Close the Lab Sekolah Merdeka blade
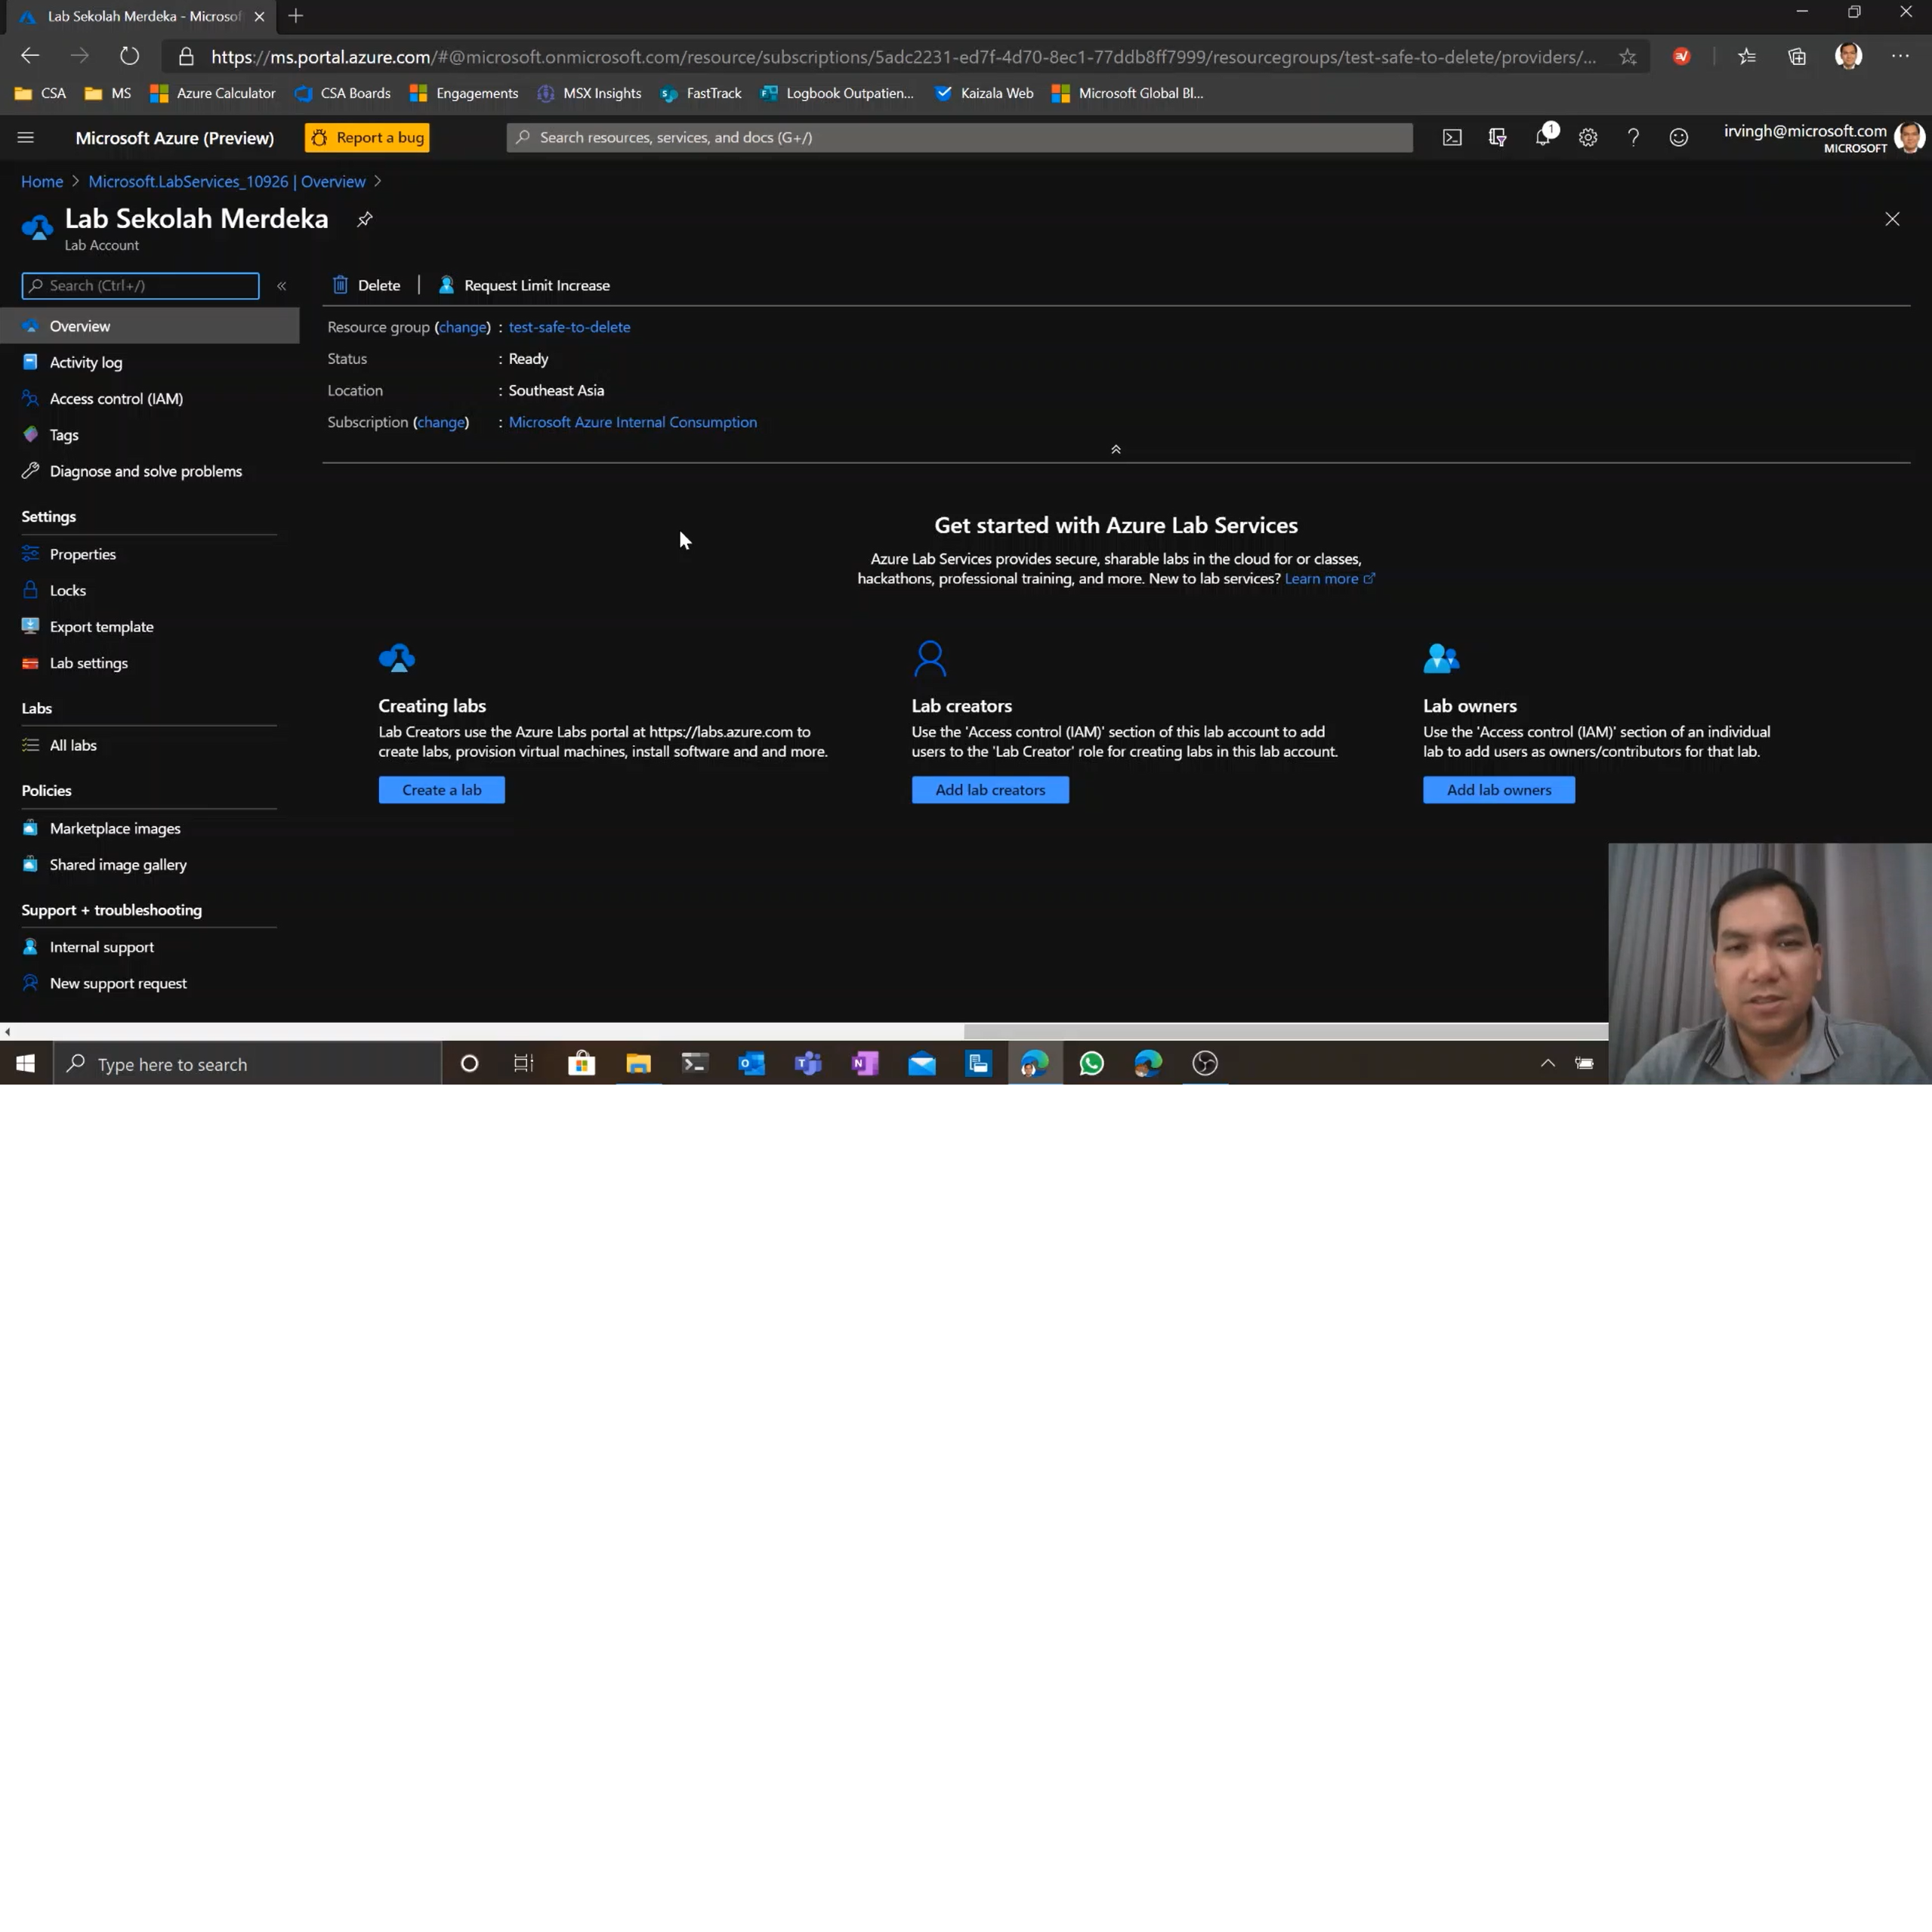Image resolution: width=1932 pixels, height=1932 pixels. point(1892,219)
